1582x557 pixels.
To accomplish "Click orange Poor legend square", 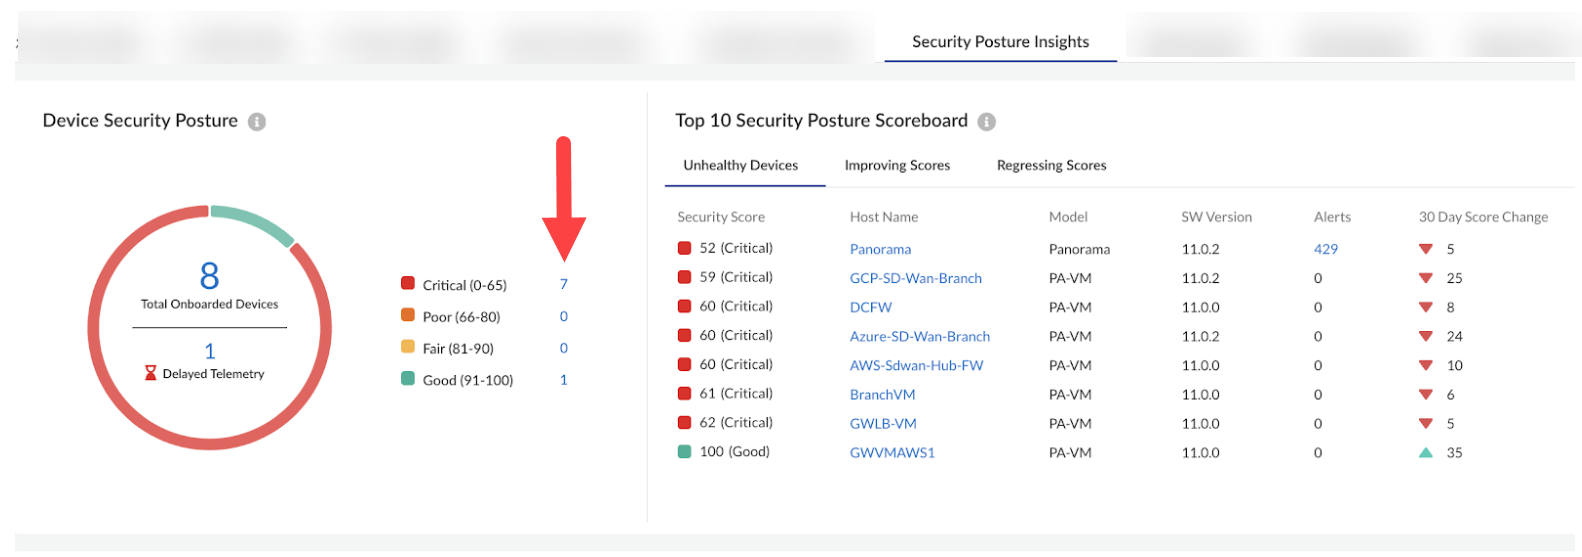I will click(x=408, y=315).
